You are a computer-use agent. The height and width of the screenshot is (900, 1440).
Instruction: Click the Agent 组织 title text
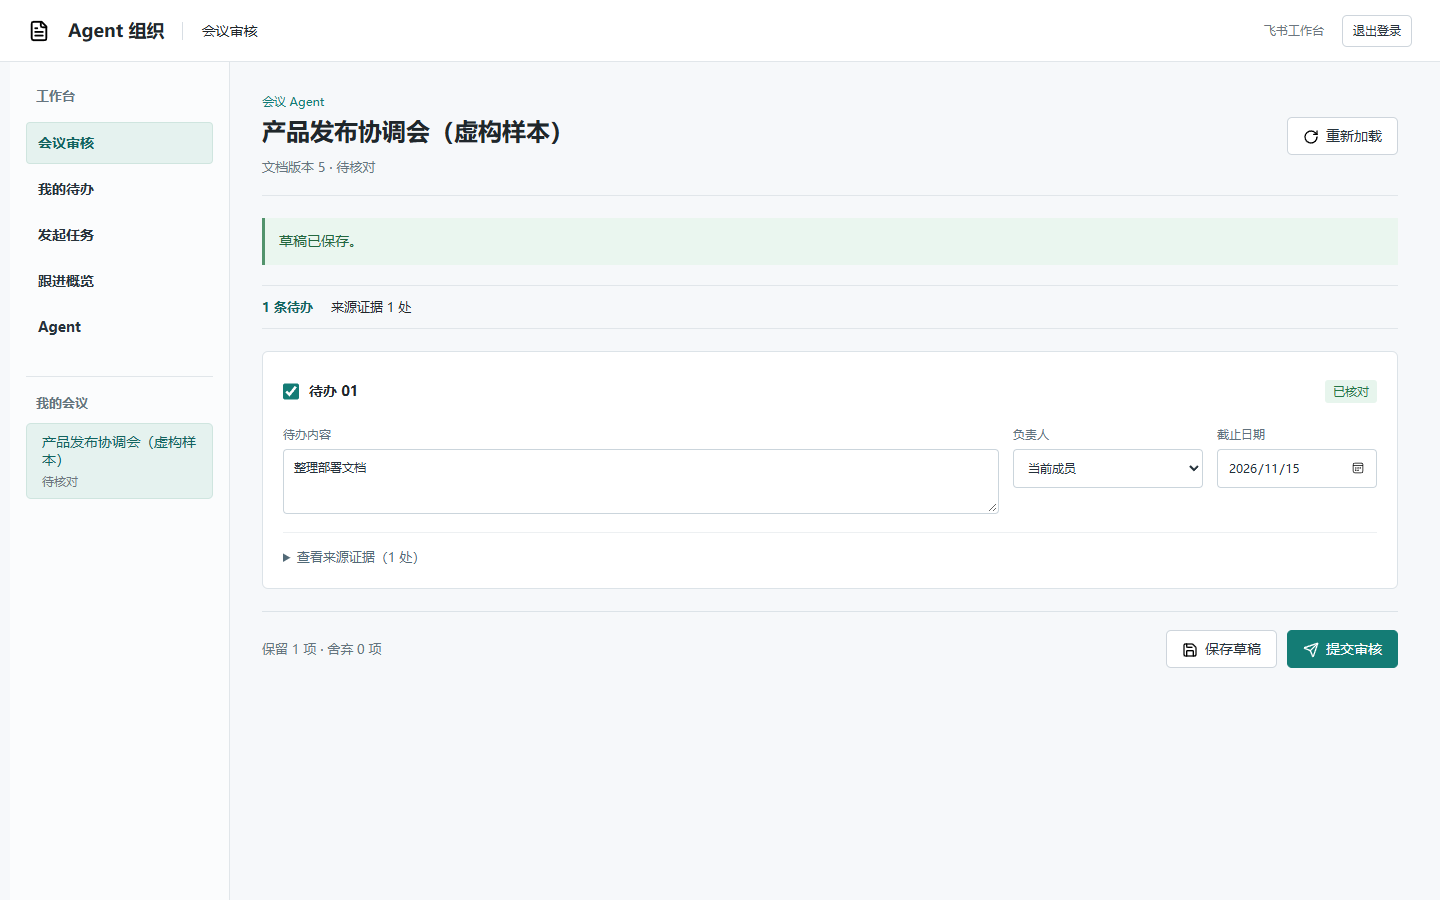pos(116,31)
